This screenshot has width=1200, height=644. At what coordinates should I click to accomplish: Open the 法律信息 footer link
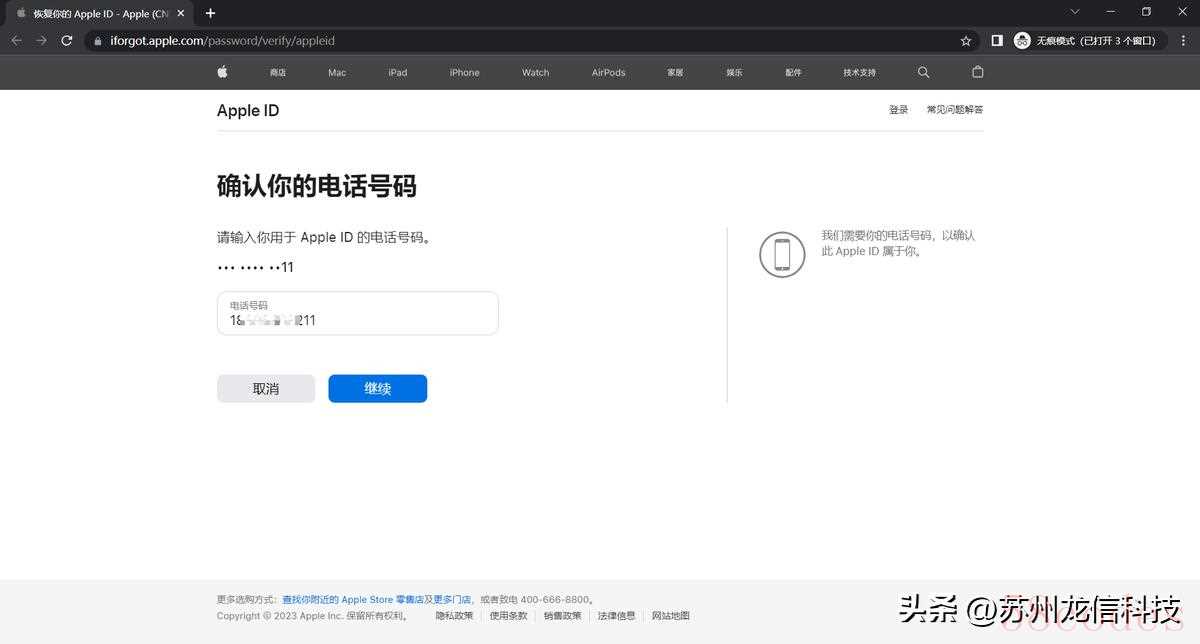[x=617, y=616]
